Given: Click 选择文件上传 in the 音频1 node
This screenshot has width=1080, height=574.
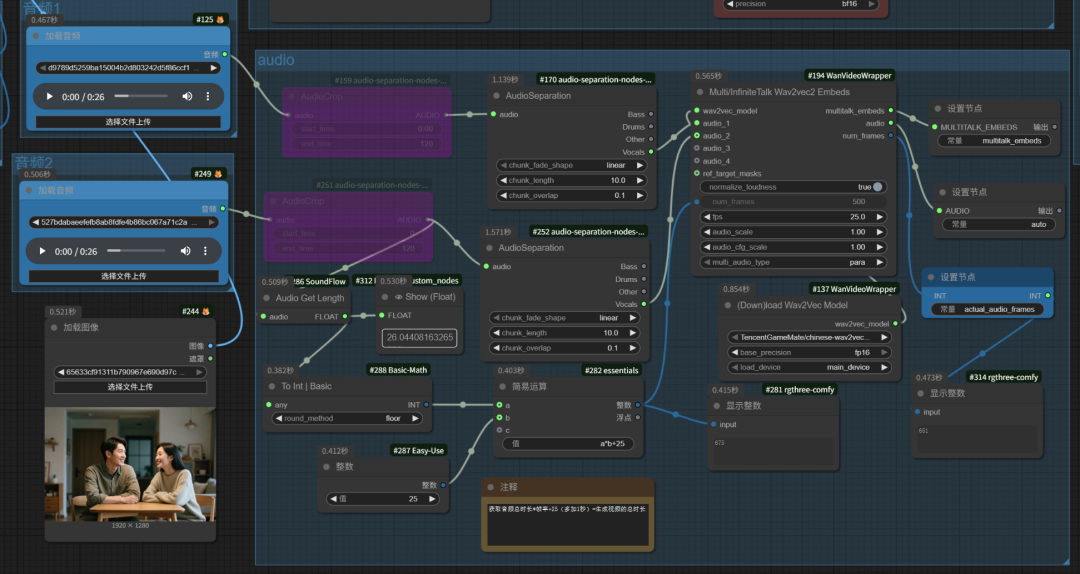Looking at the screenshot, I should point(128,122).
